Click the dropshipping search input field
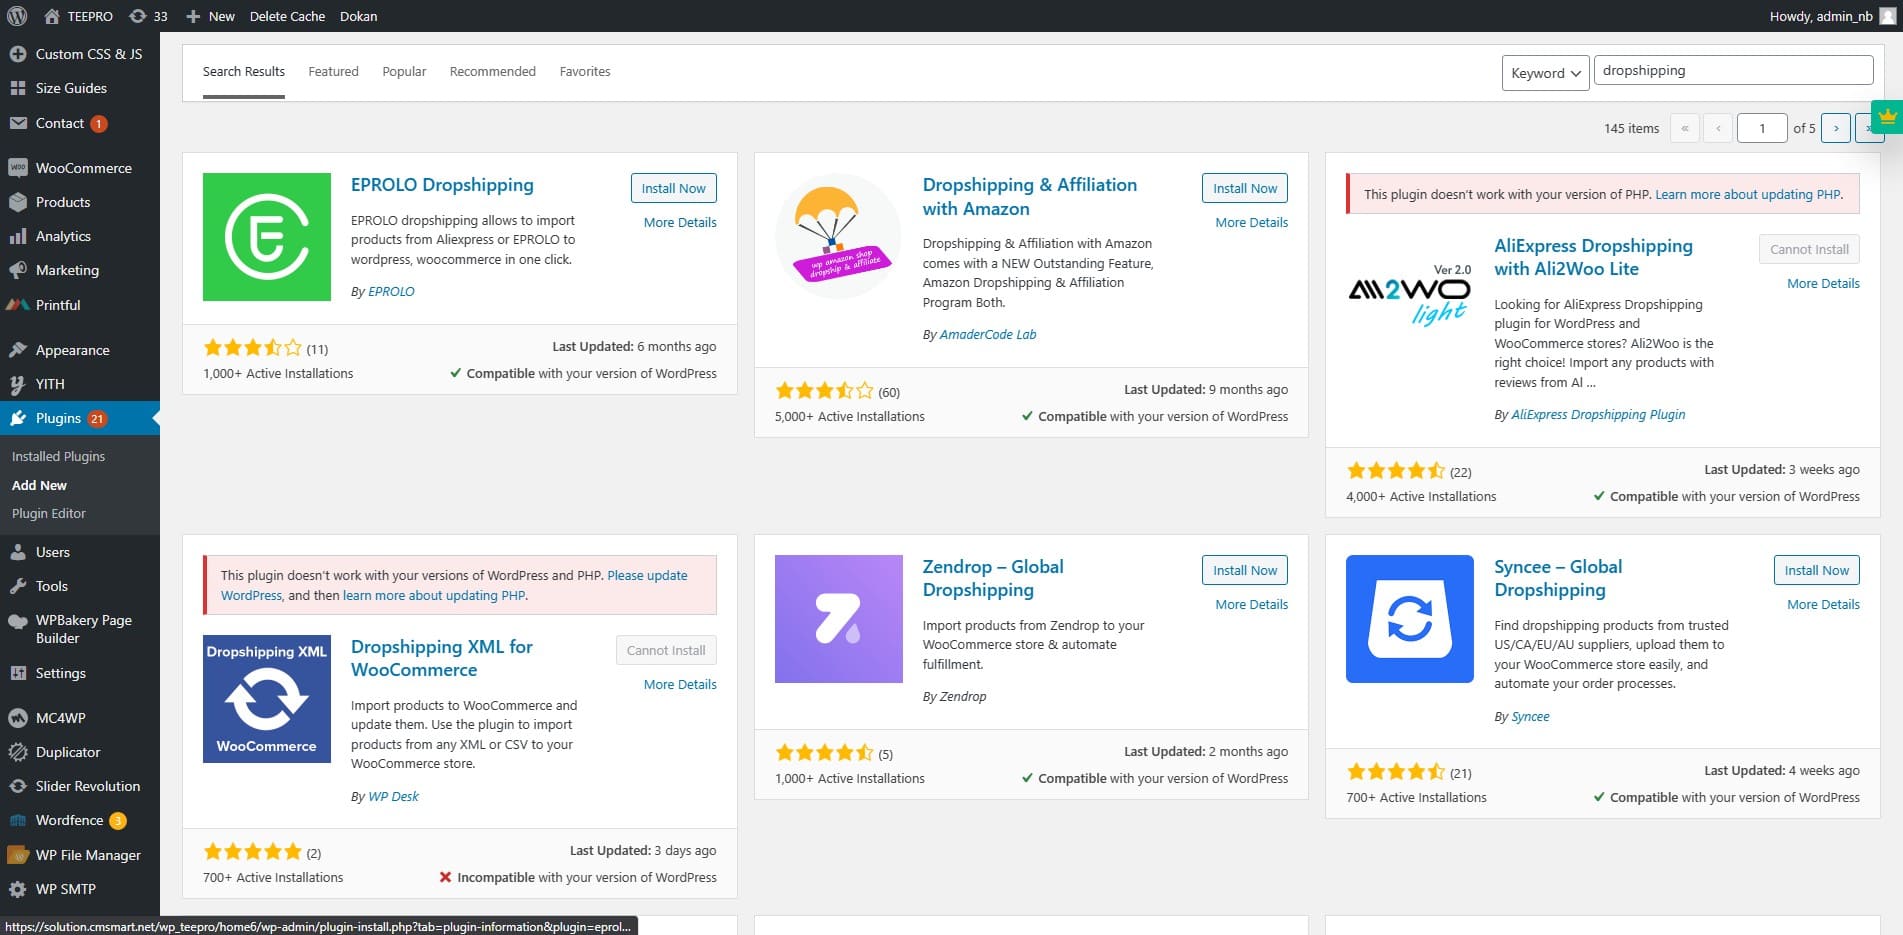 tap(1732, 70)
